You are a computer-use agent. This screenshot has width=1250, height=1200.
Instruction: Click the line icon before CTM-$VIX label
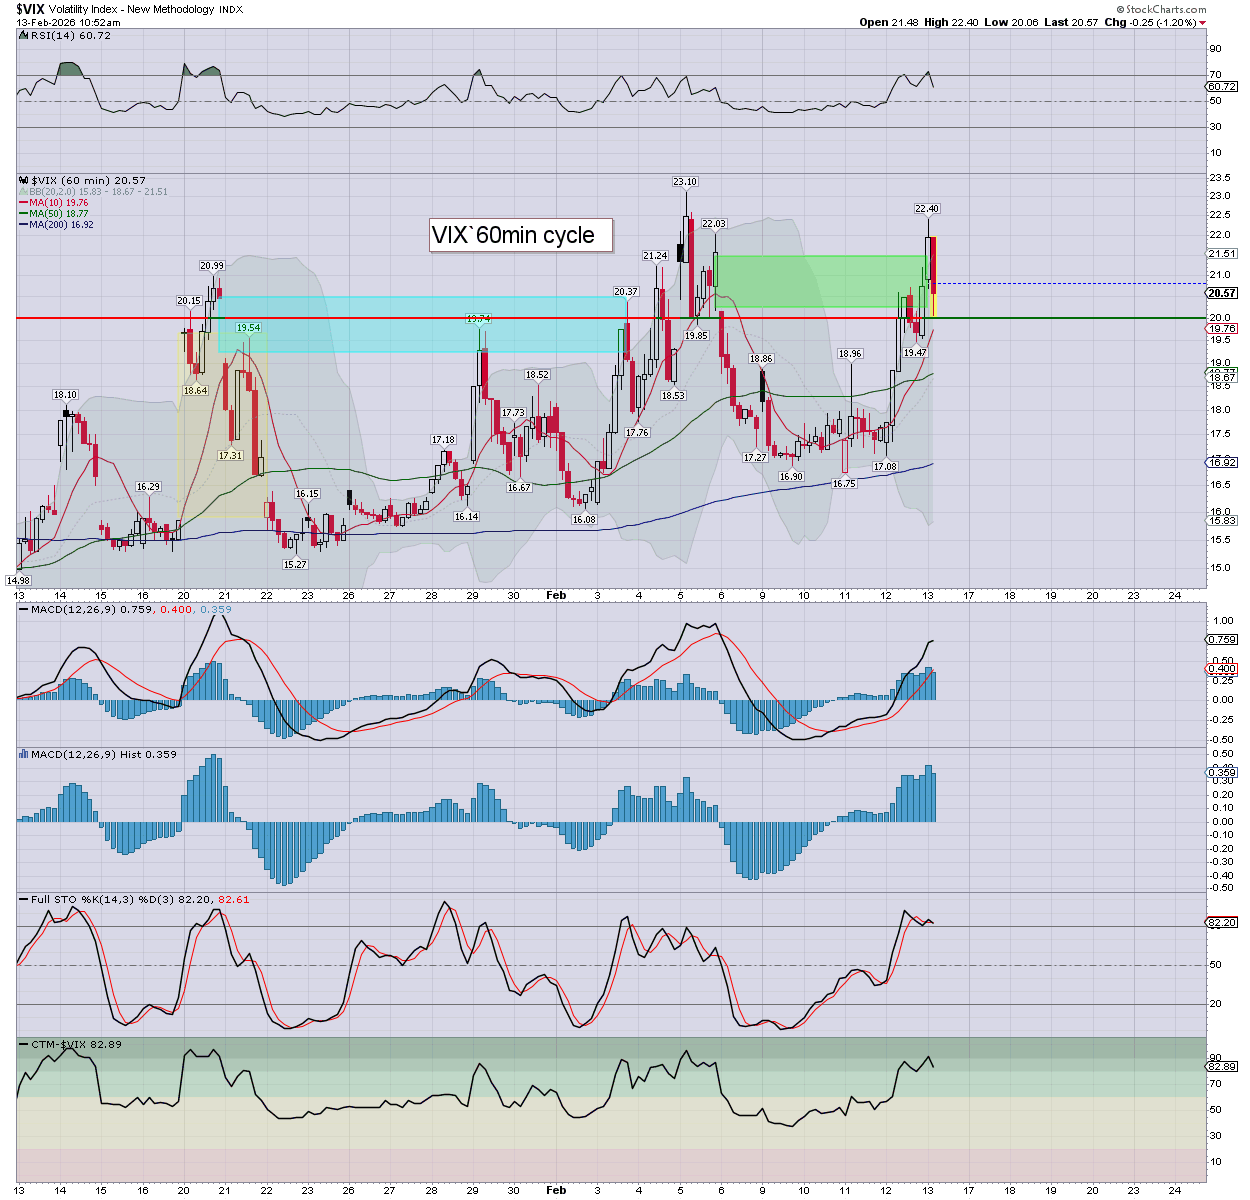[x=23, y=1045]
